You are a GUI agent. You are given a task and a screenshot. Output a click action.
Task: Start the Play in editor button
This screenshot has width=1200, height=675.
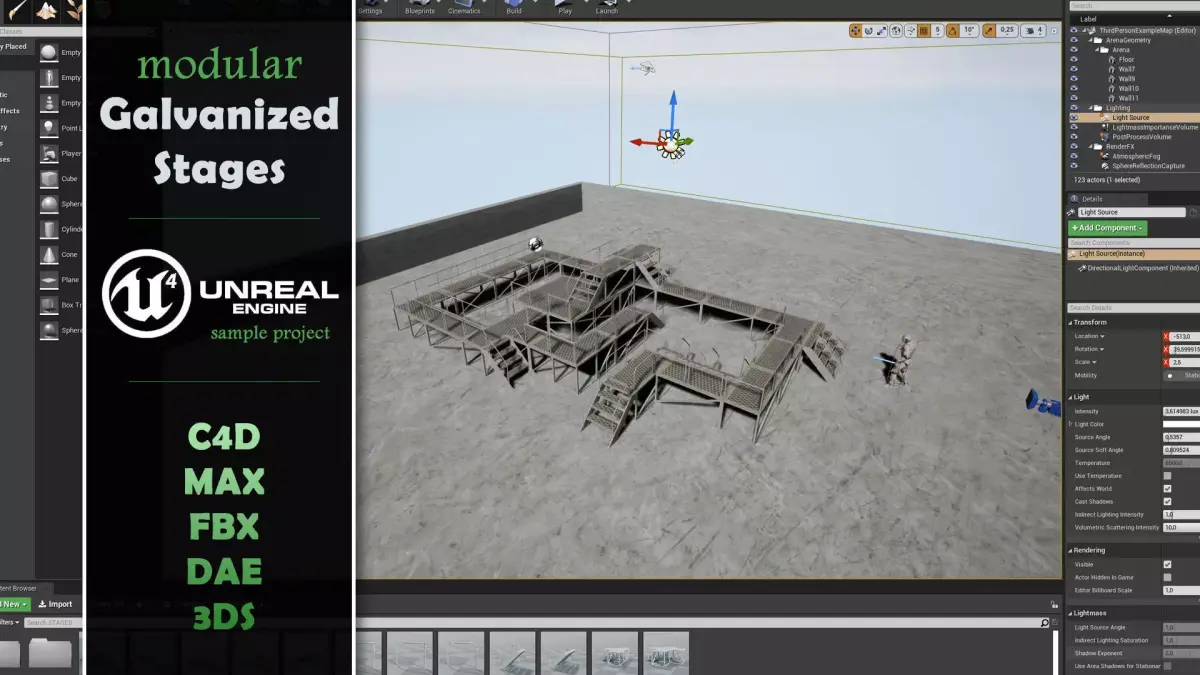point(565,8)
